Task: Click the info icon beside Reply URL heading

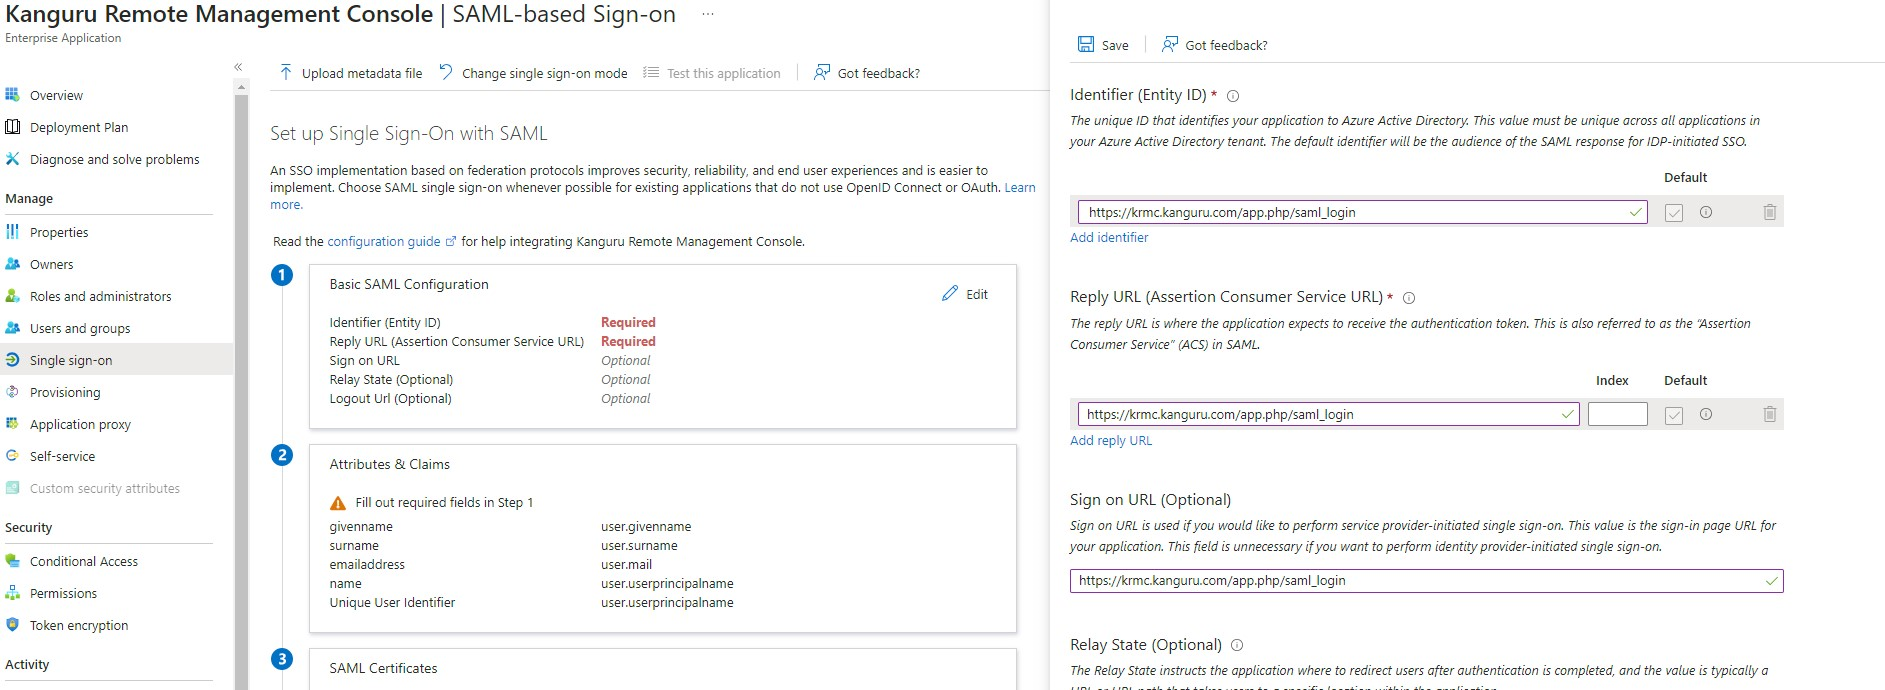Action: click(1409, 298)
